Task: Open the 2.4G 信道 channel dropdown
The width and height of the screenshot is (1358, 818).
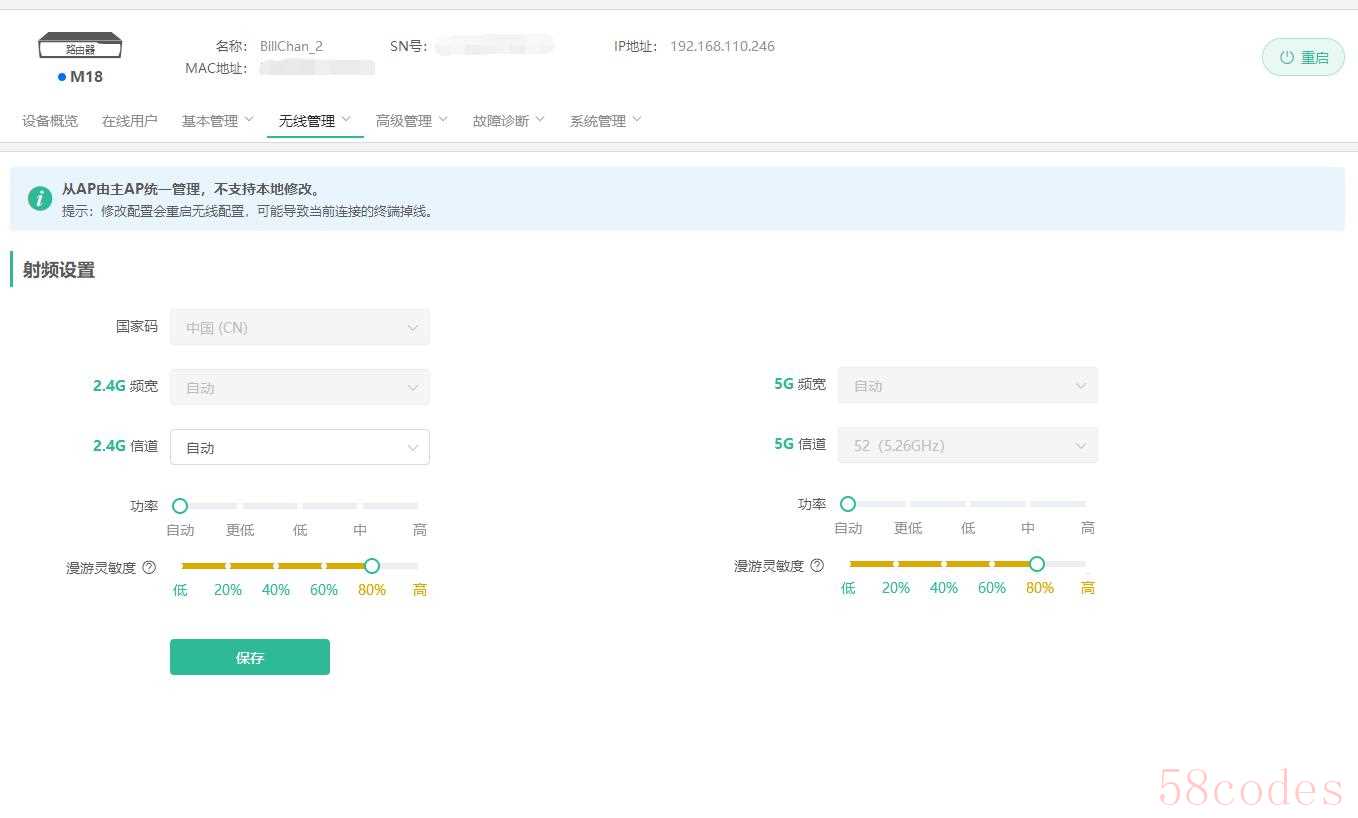Action: click(x=299, y=447)
